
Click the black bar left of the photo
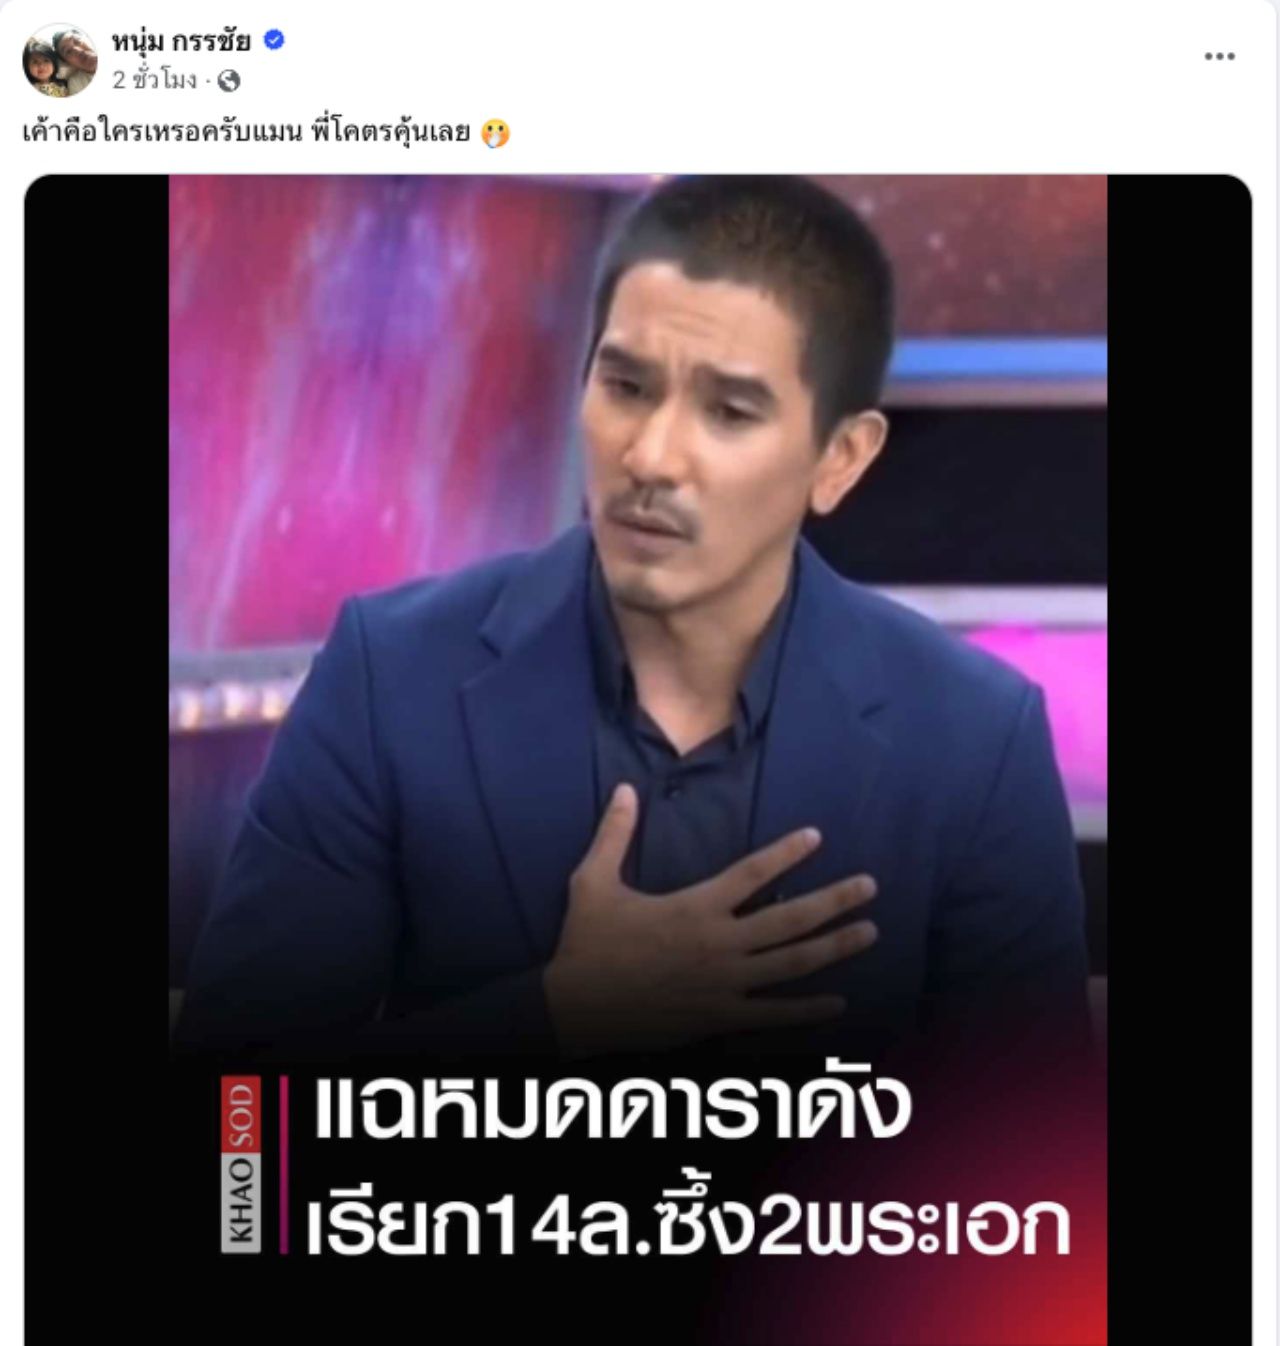(96, 760)
